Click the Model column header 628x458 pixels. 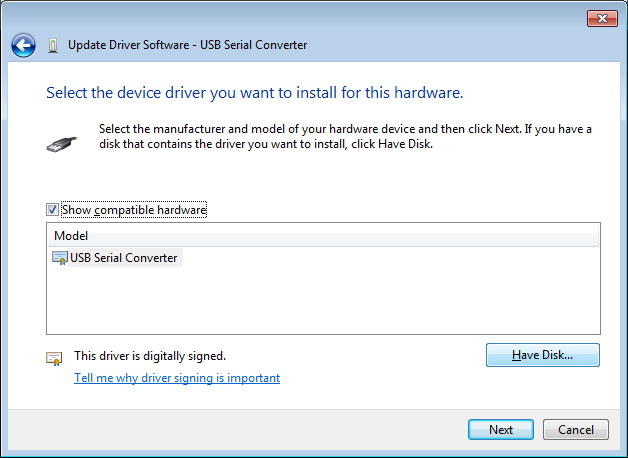tap(71, 236)
